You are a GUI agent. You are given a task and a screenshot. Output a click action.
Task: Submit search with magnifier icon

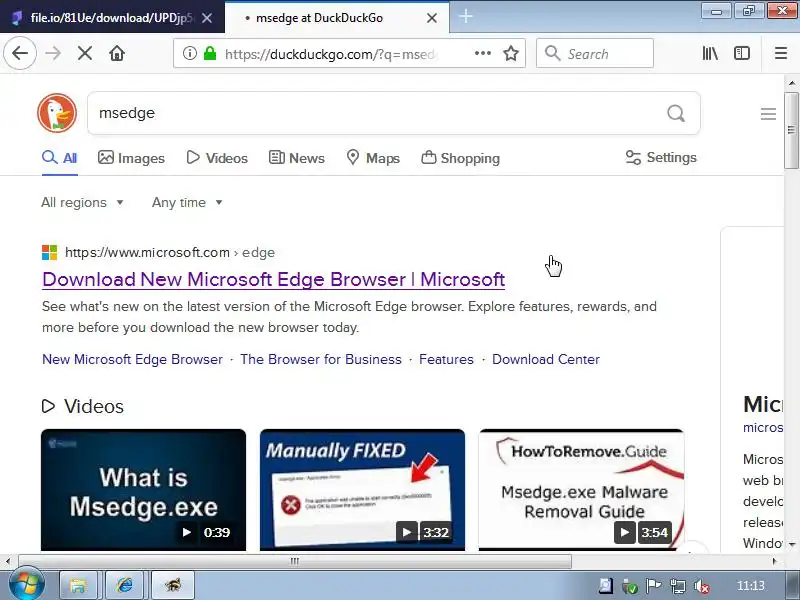coord(676,113)
